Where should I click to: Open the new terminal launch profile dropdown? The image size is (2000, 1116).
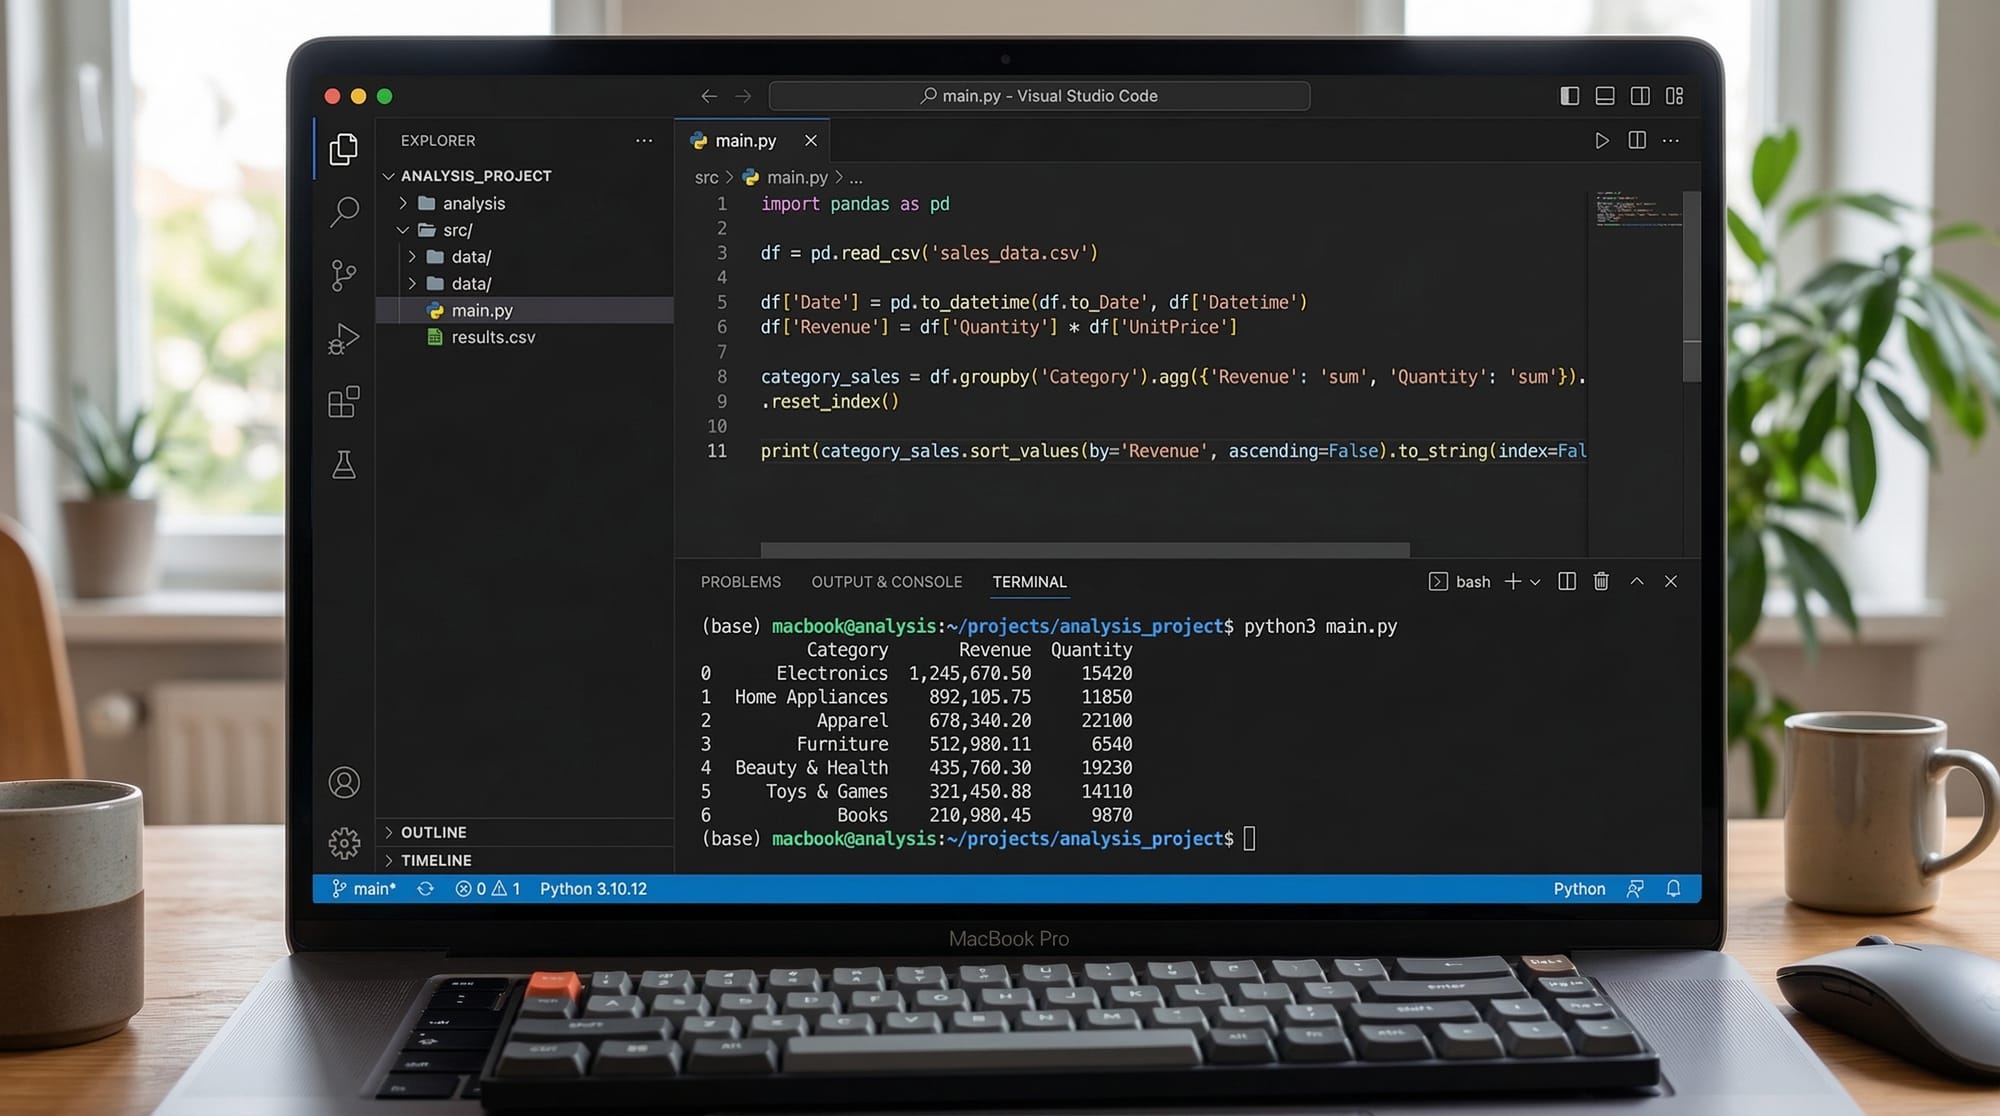[1535, 582]
